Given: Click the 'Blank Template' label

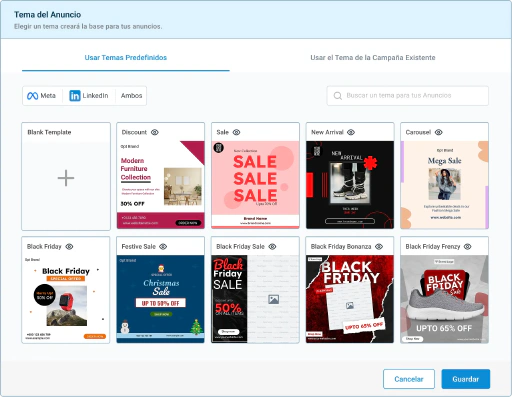Looking at the screenshot, I should click(x=49, y=132).
